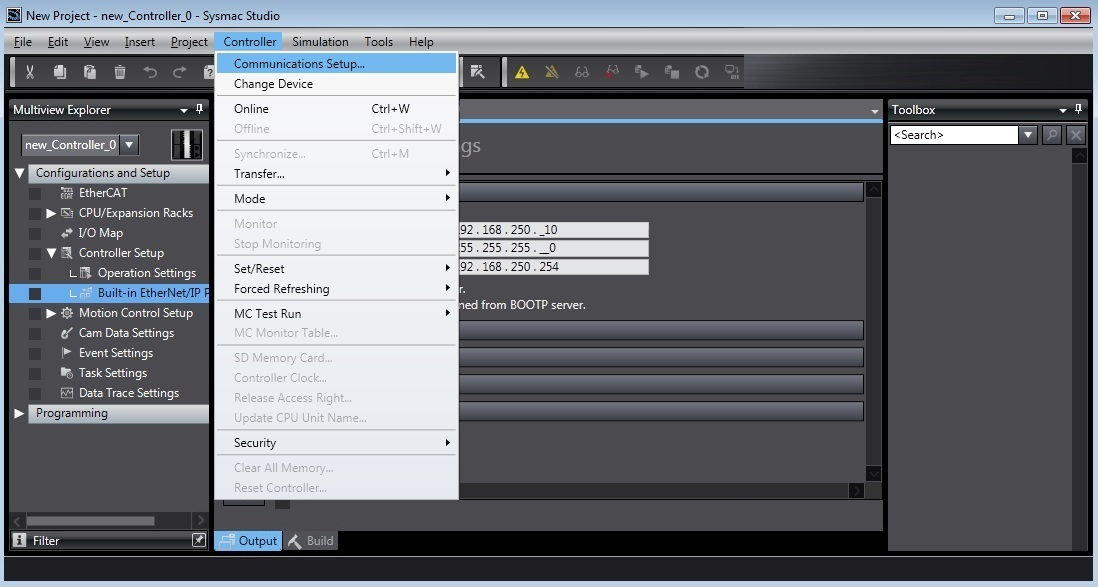
Task: Clear the Toolbox search with X button
Action: coord(1076,134)
